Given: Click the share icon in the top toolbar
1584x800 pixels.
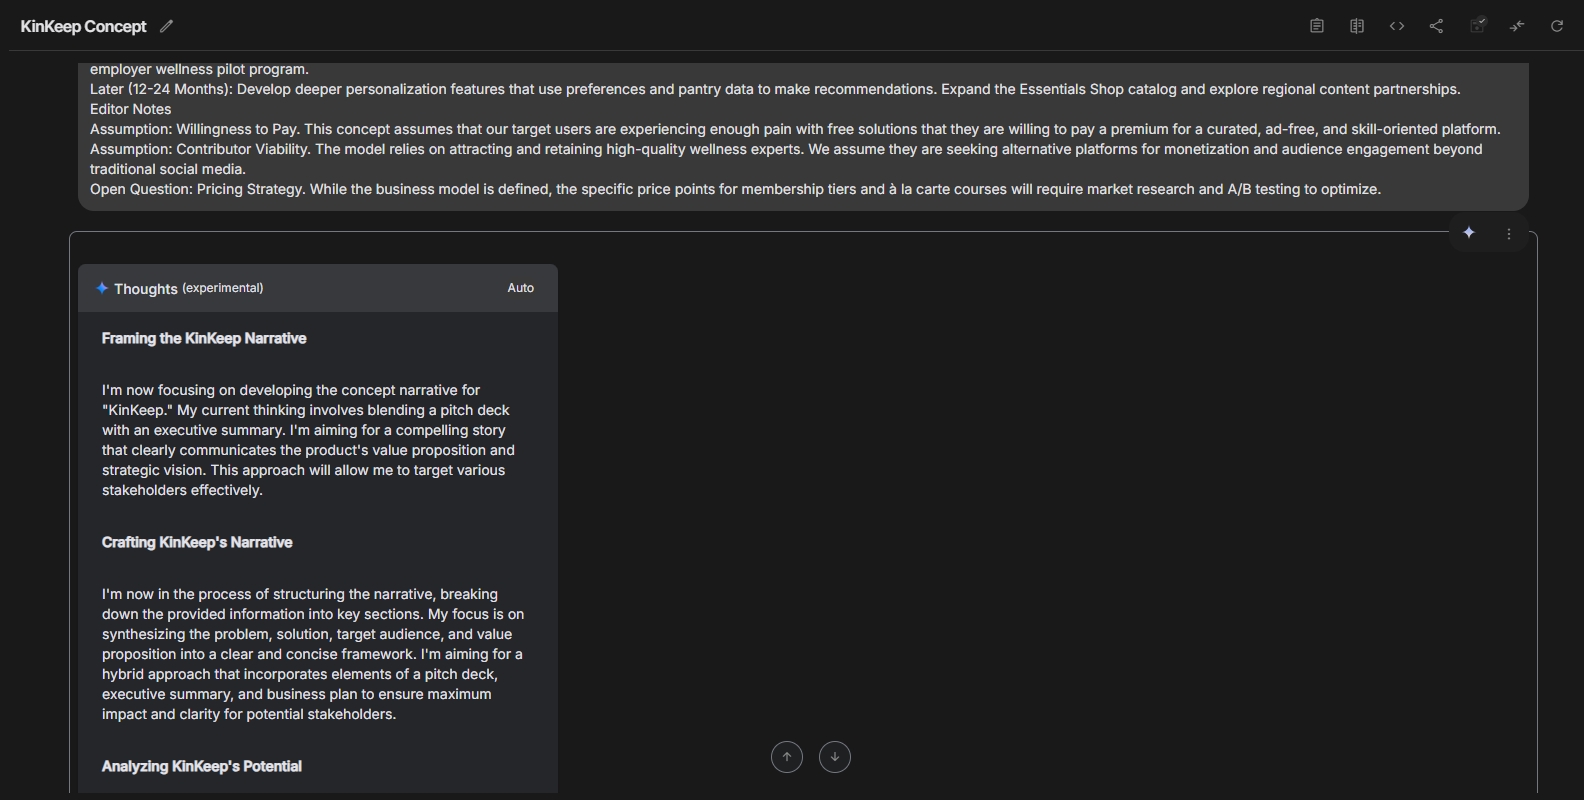Looking at the screenshot, I should pyautogui.click(x=1437, y=26).
